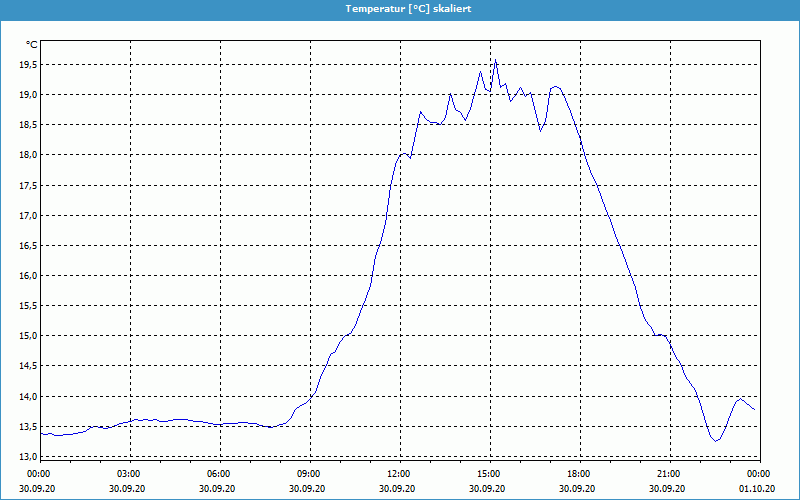
Task: Click the "18:00" time axis label
Action: point(580,474)
